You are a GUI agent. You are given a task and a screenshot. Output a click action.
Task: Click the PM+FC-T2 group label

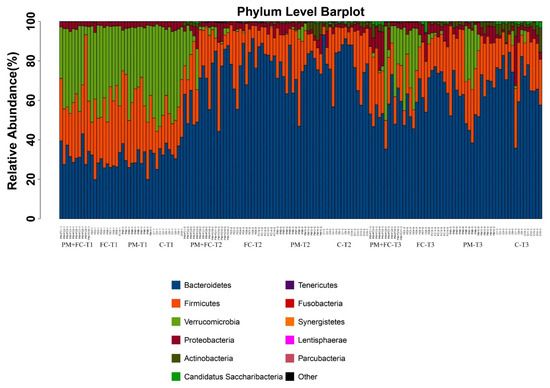pos(206,245)
